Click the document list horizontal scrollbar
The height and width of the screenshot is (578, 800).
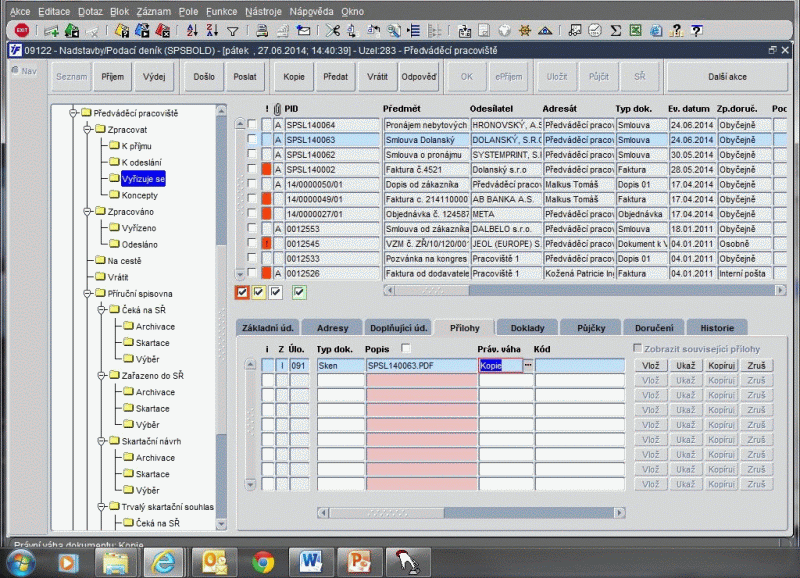point(585,290)
